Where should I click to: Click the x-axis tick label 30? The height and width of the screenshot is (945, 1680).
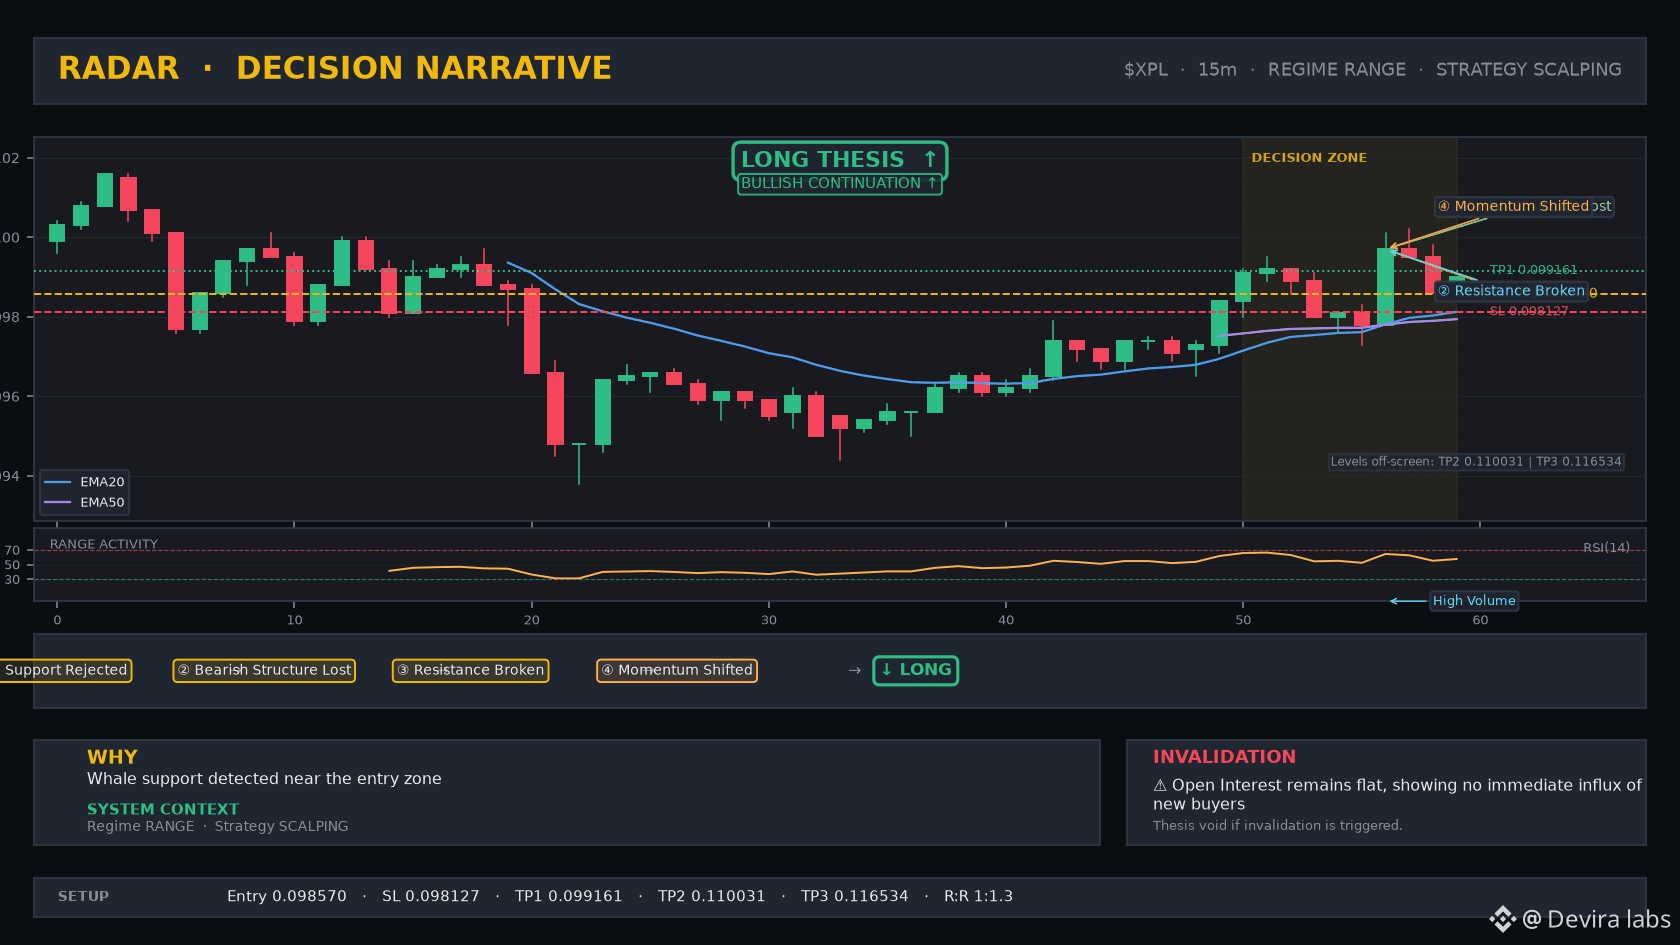[x=769, y=620]
